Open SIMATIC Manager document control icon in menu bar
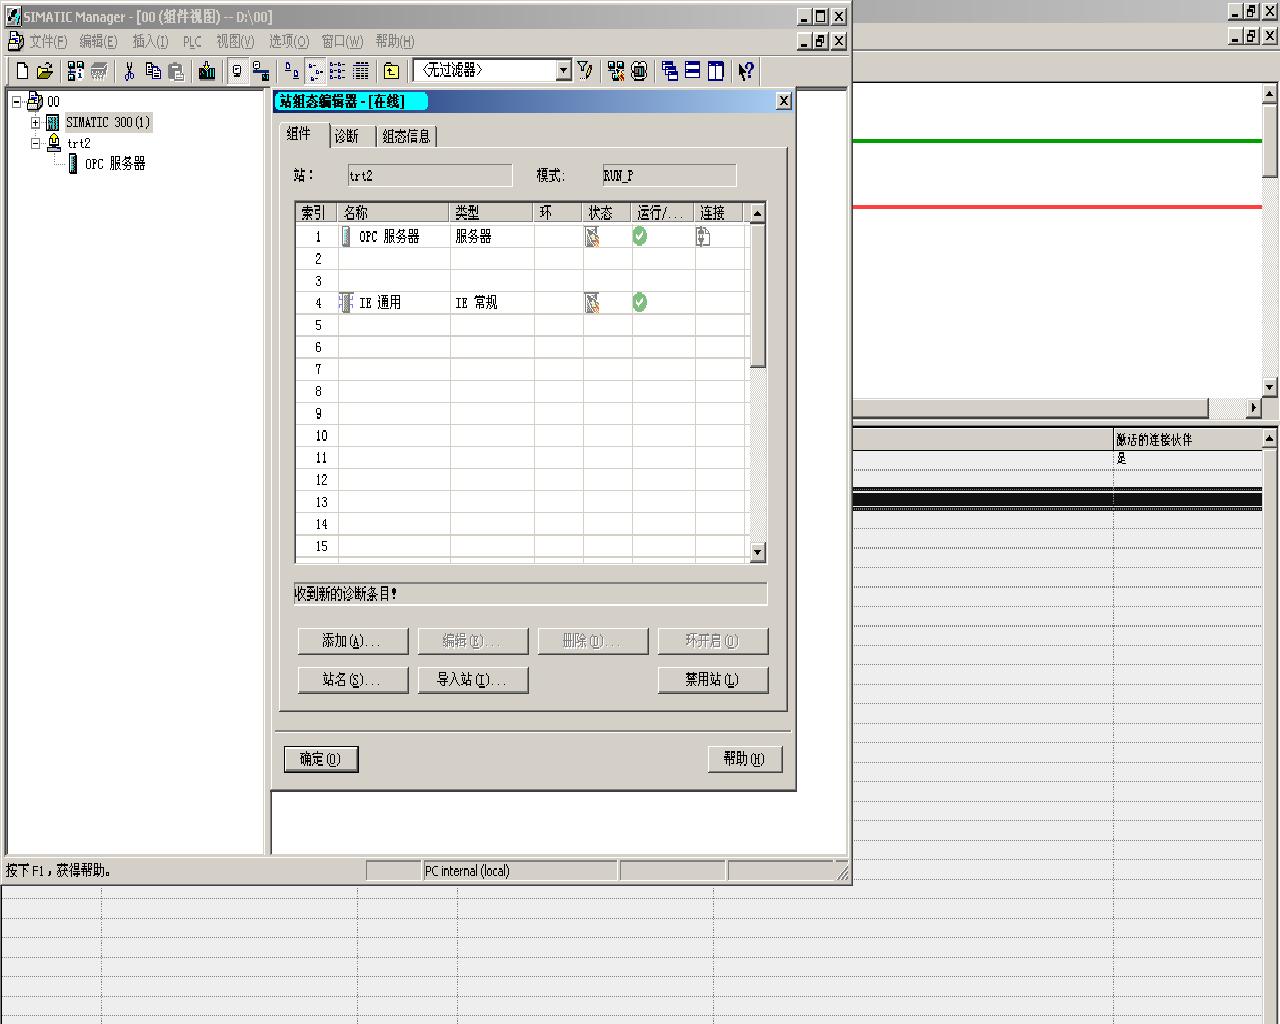 pyautogui.click(x=15, y=41)
